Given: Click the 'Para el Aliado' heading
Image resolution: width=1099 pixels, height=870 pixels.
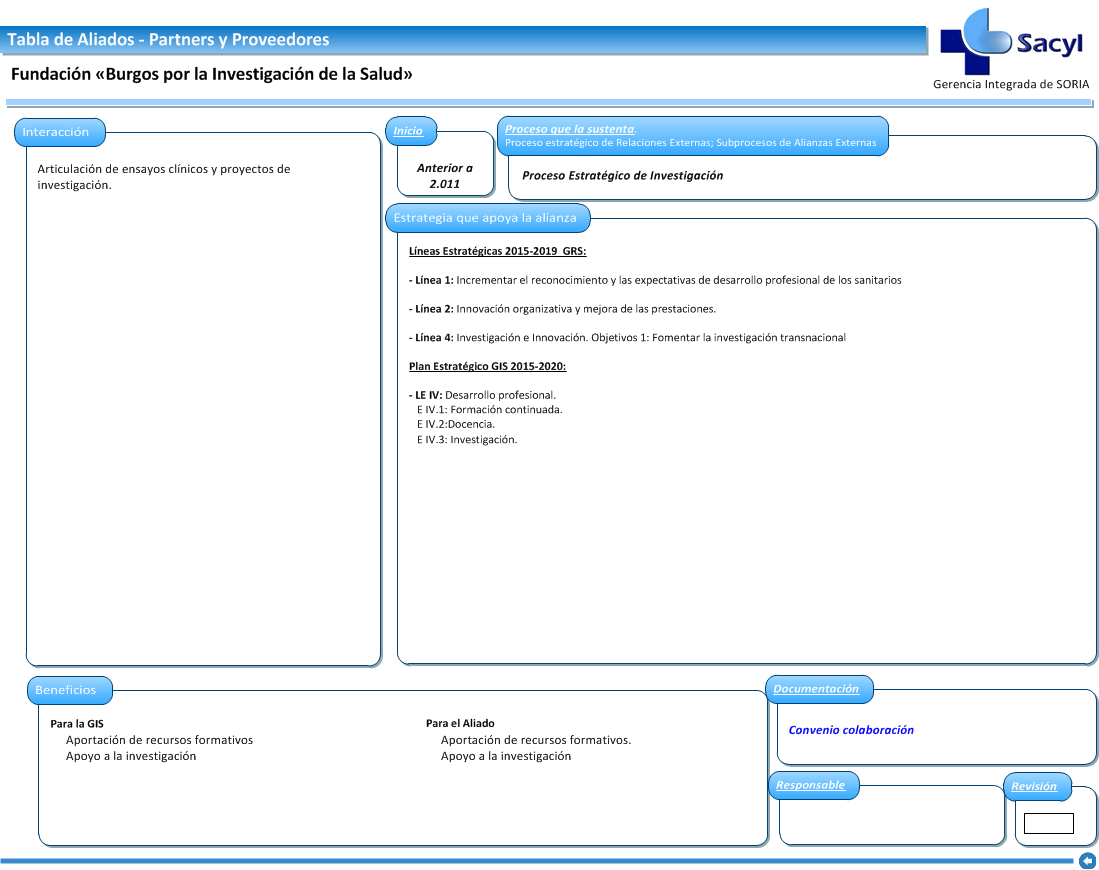Looking at the screenshot, I should [x=460, y=723].
